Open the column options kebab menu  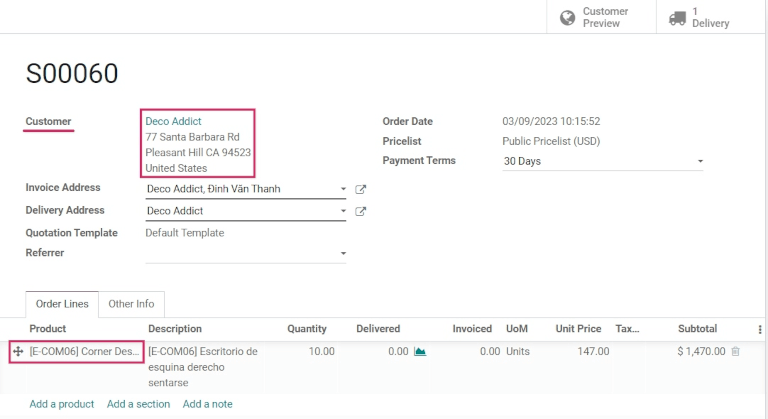point(759,329)
